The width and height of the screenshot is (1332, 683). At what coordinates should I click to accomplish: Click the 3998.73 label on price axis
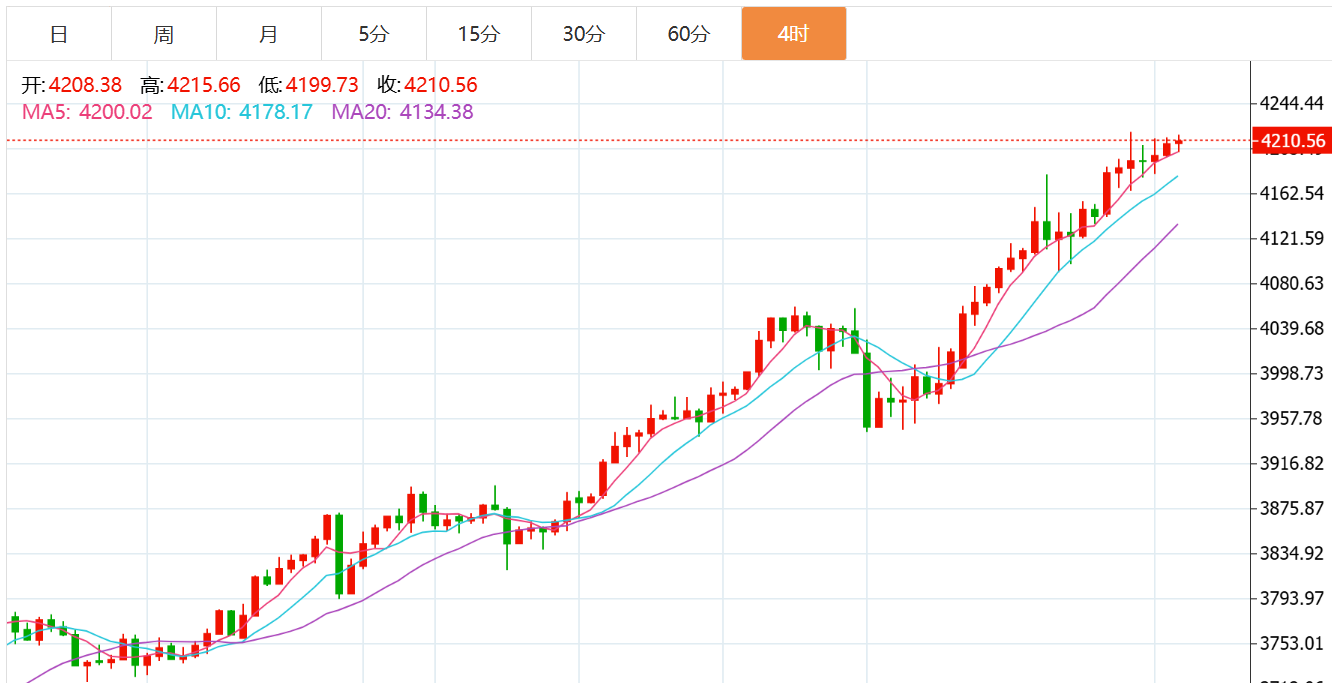[x=1293, y=373]
